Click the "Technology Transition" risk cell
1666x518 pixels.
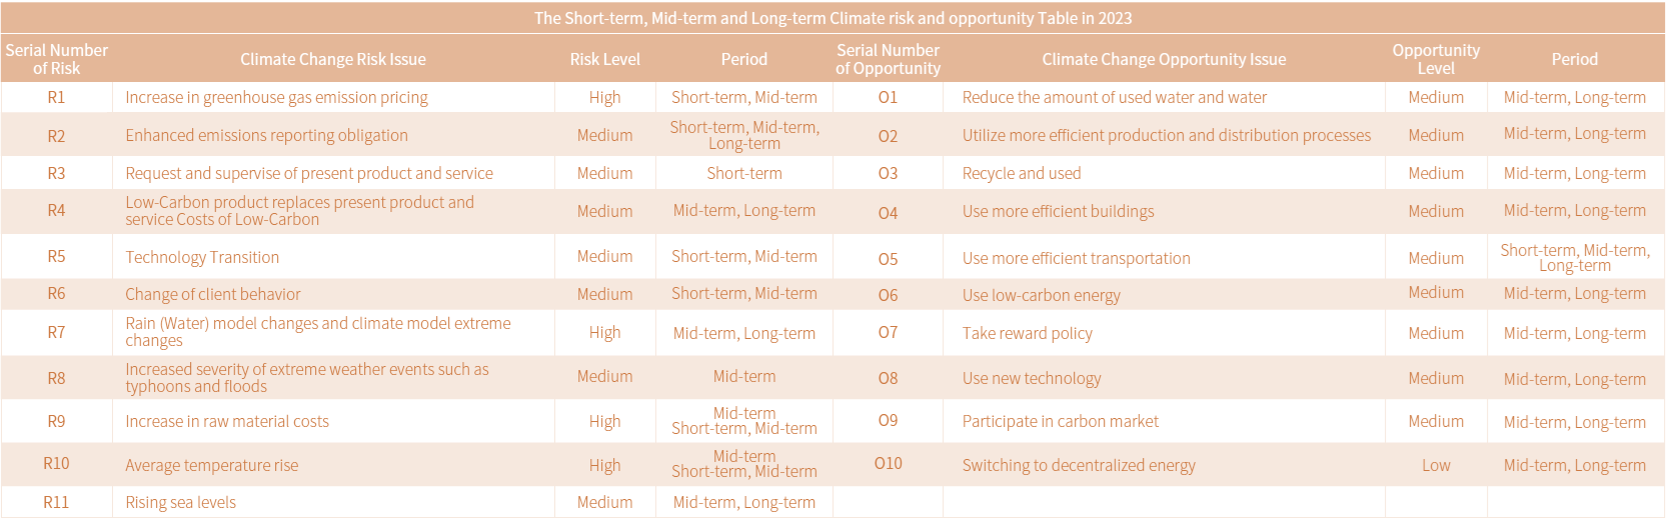(202, 257)
